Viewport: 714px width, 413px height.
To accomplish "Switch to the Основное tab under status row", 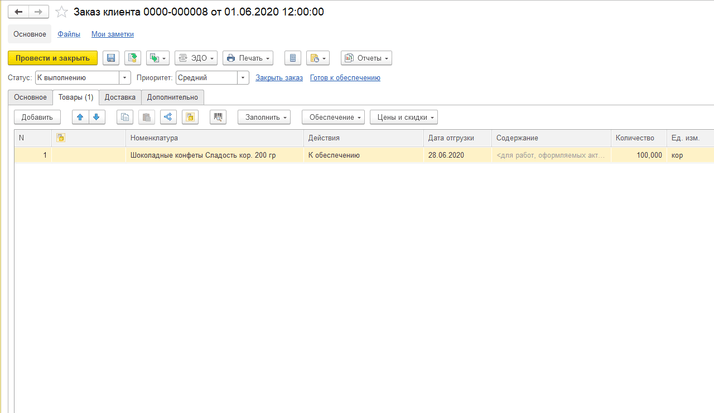I will pyautogui.click(x=30, y=97).
